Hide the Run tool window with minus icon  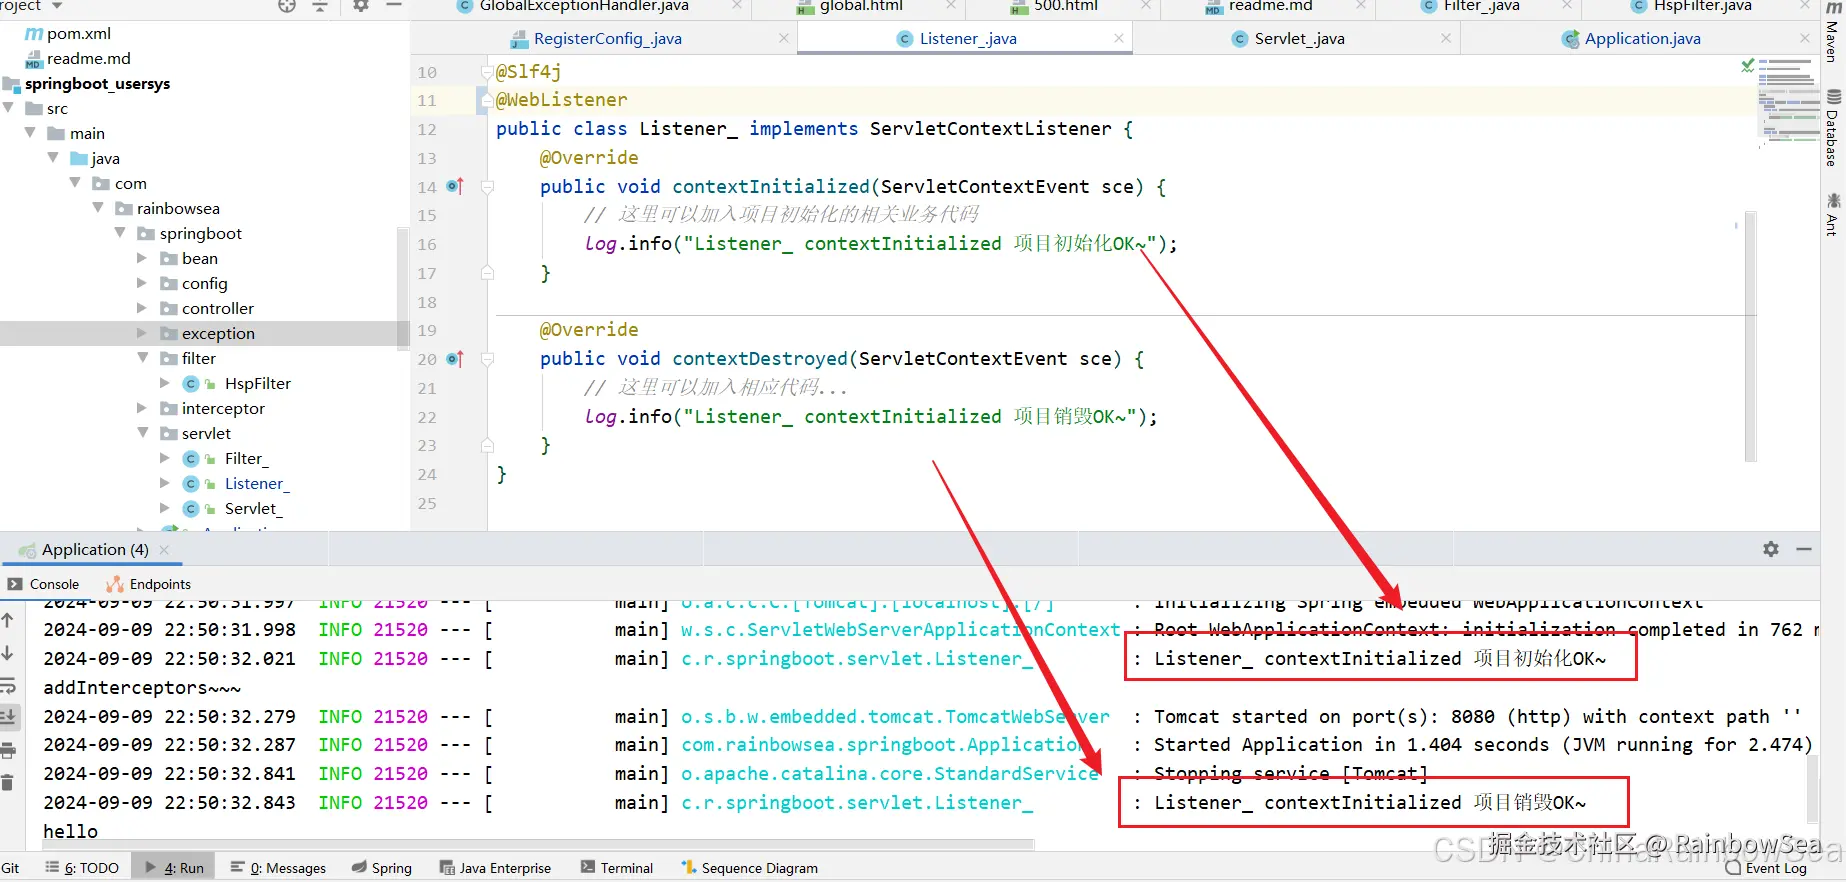(x=1804, y=549)
